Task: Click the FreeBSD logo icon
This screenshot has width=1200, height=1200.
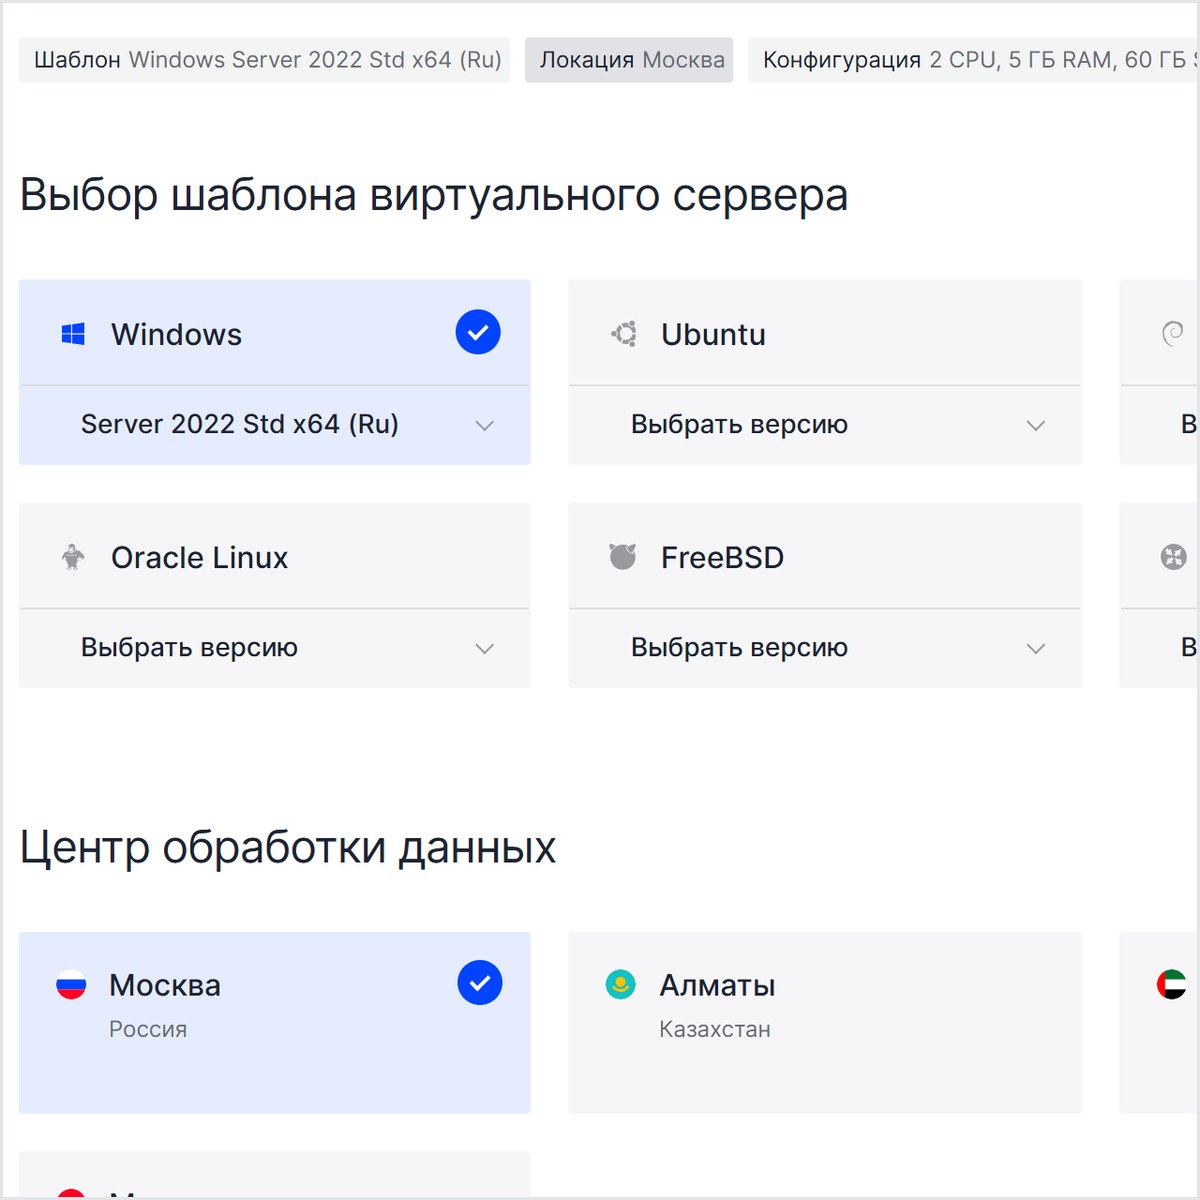Action: pyautogui.click(x=623, y=556)
